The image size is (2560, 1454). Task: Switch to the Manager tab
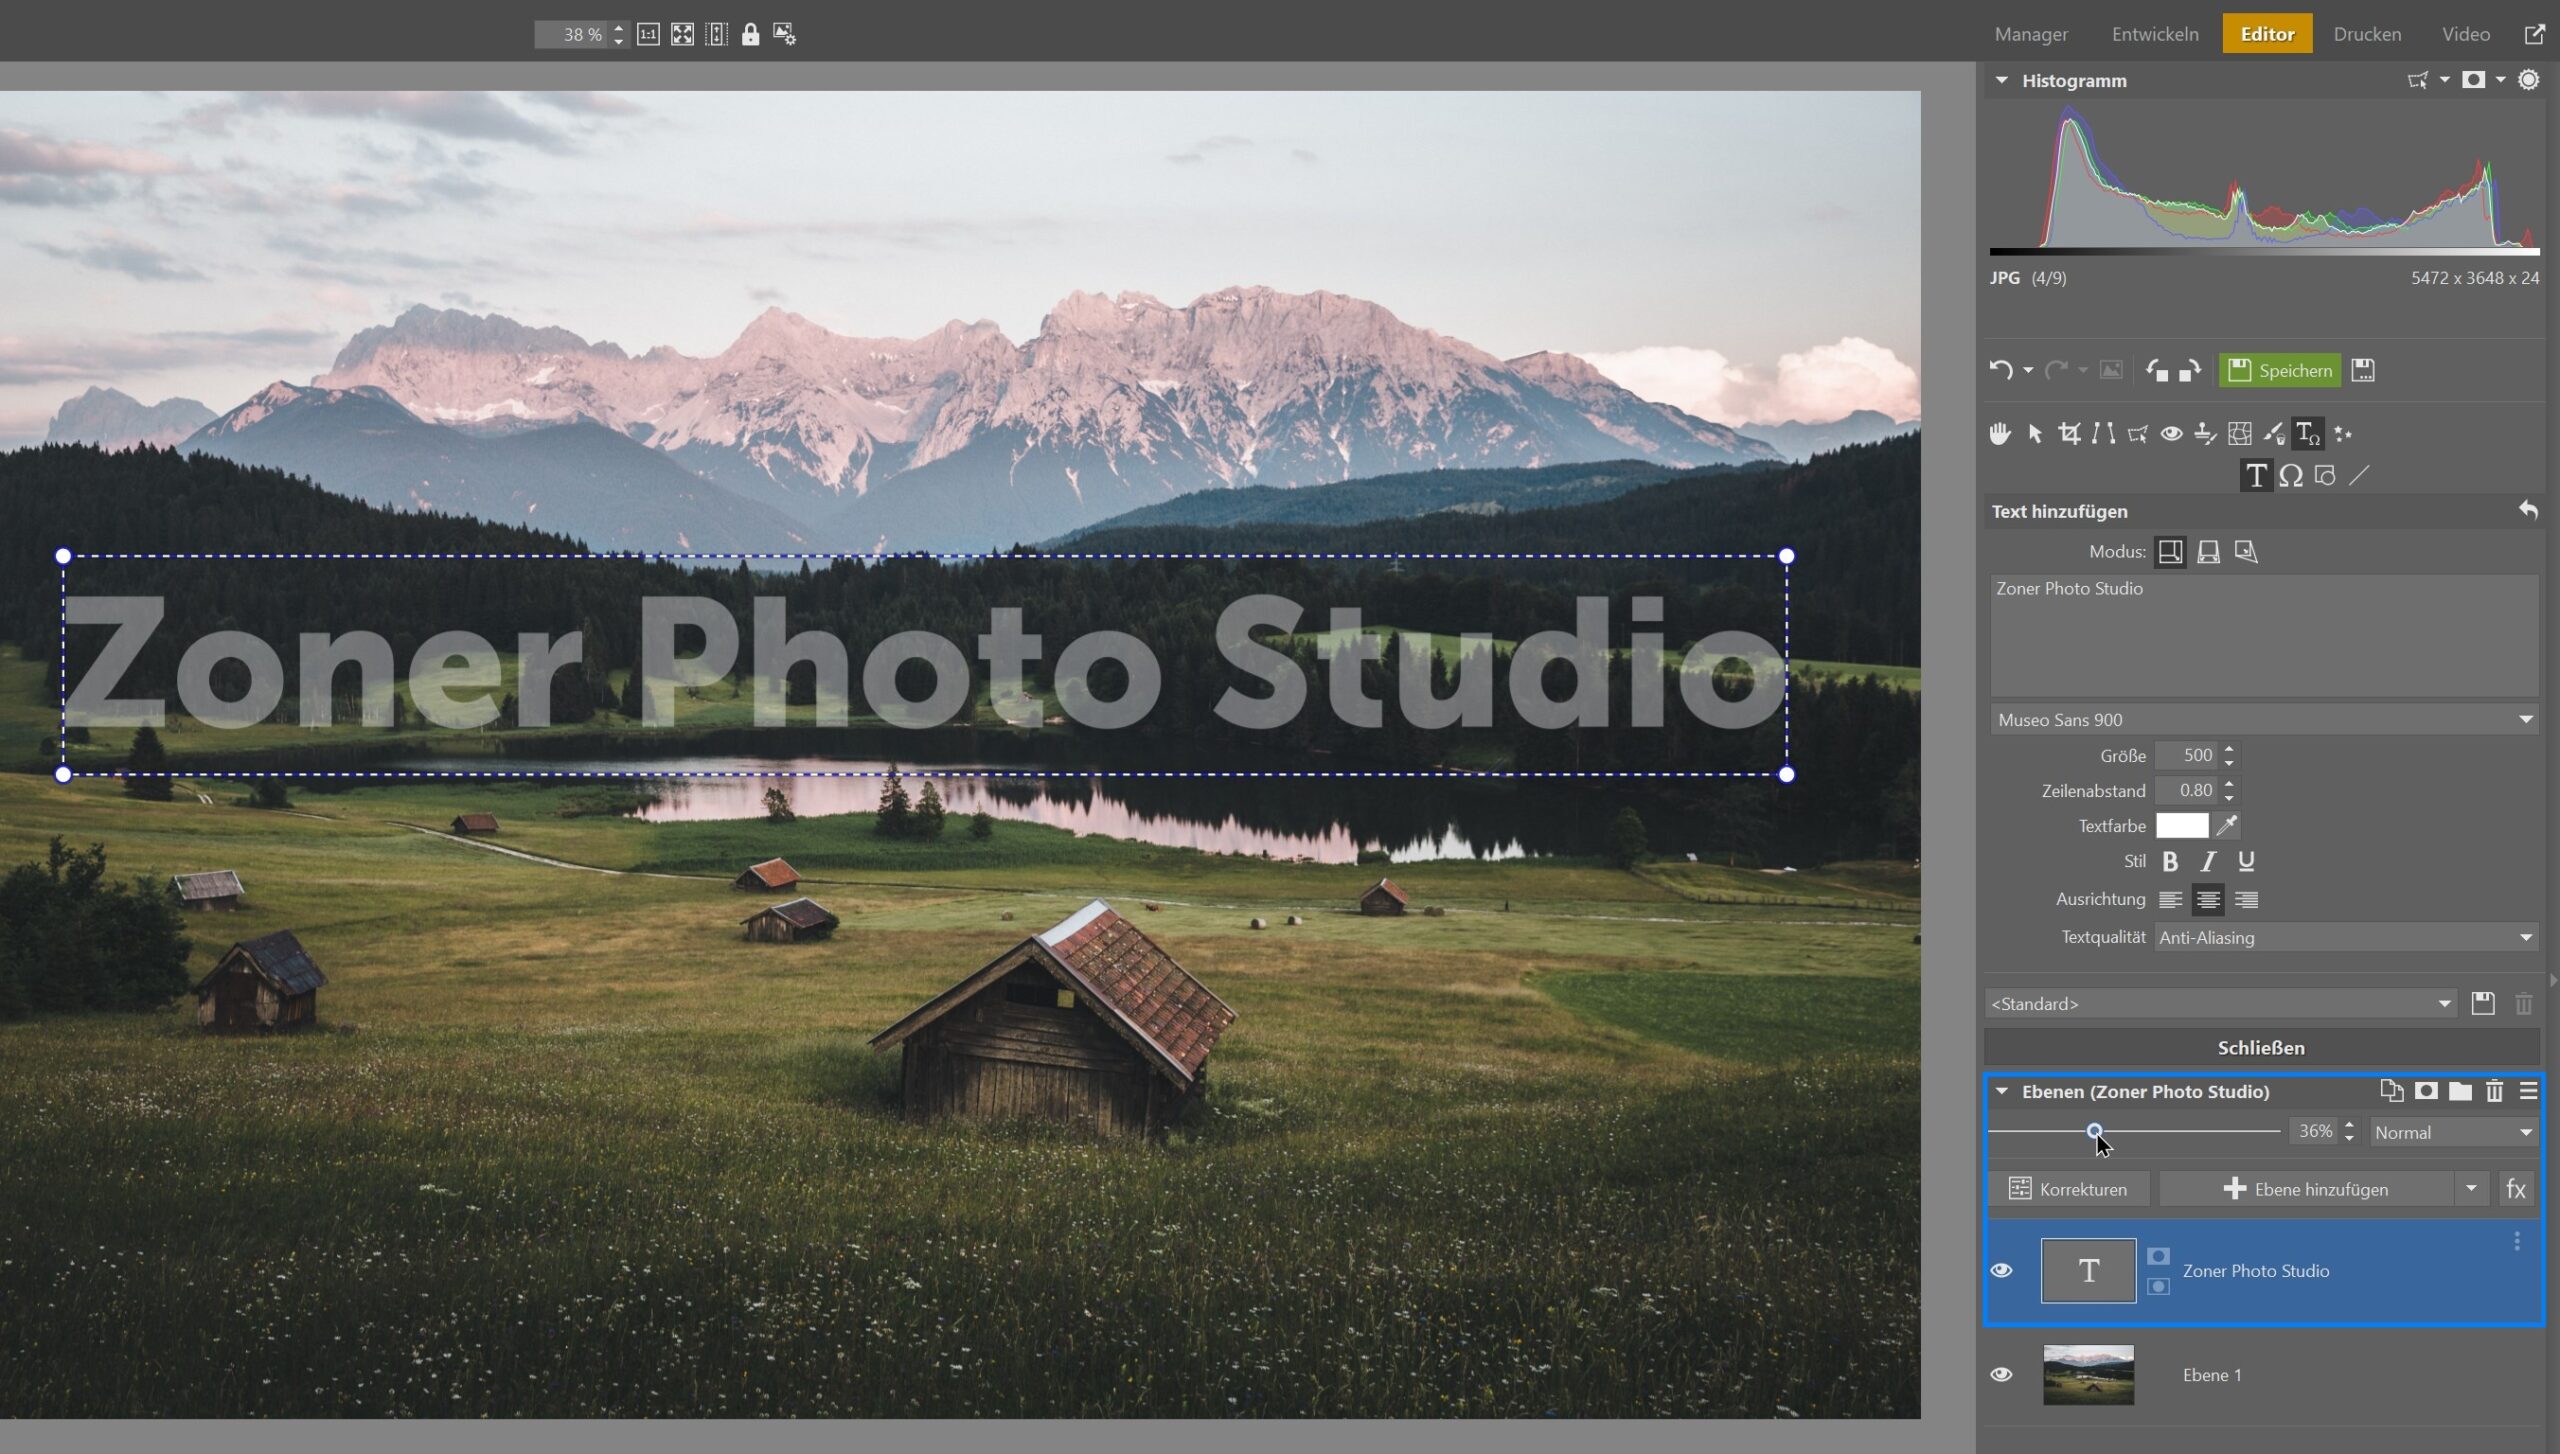[x=2031, y=34]
